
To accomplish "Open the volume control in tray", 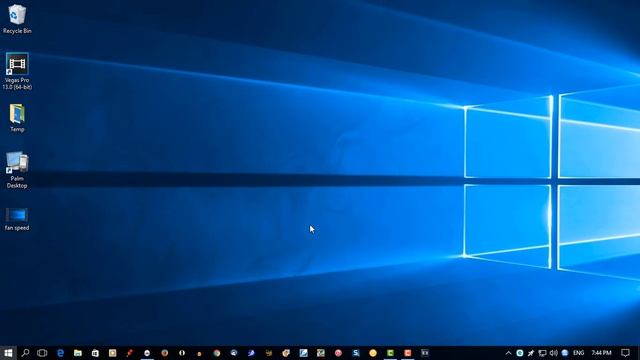I will tap(553, 353).
